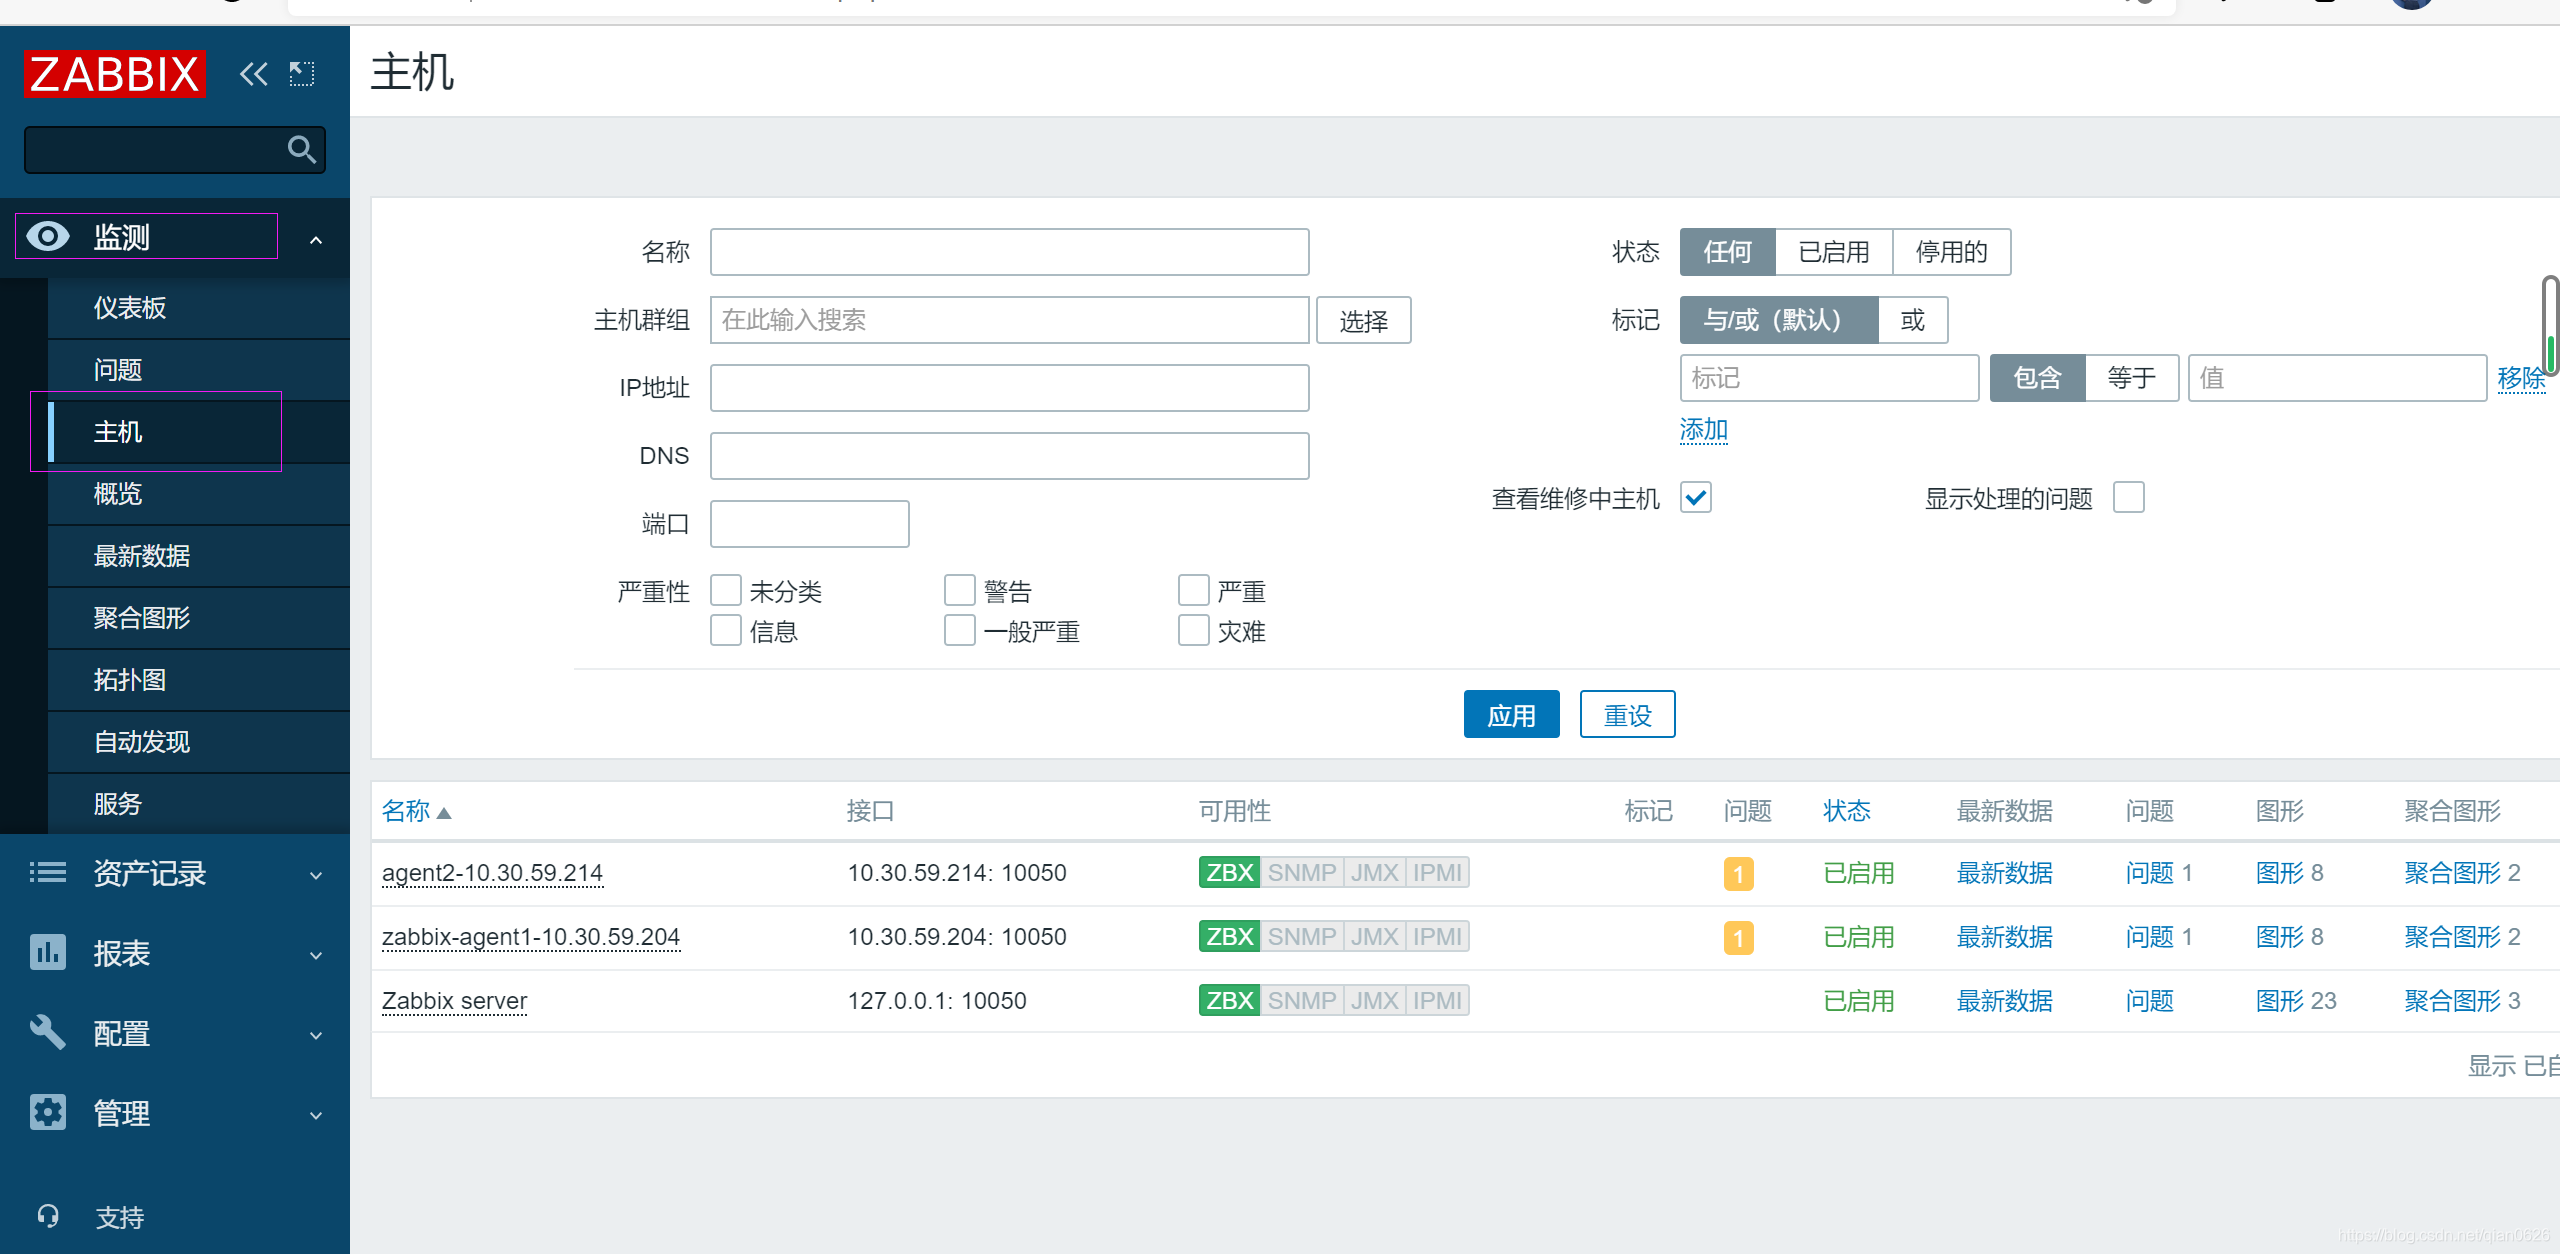Click JMX badge for zabbix-agent1-10.30.59.204
2560x1254 pixels.
[1375, 937]
